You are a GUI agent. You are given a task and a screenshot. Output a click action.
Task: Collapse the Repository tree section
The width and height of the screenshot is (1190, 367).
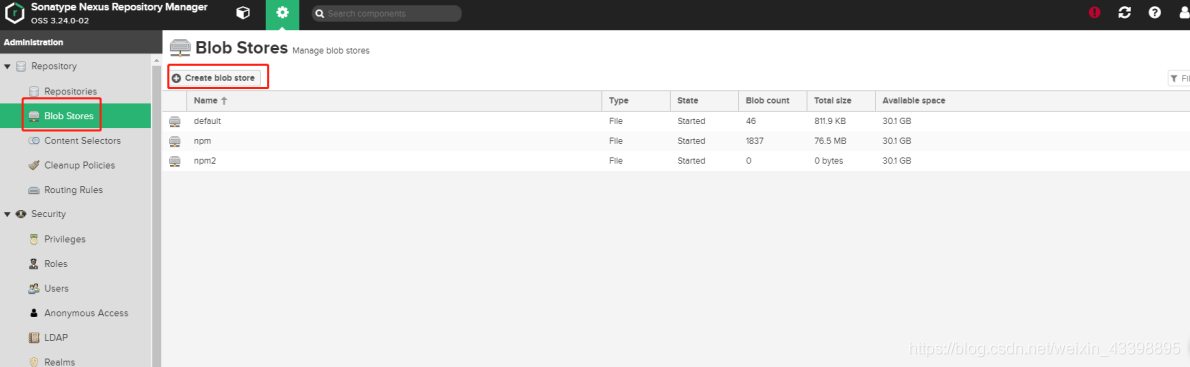coord(8,67)
